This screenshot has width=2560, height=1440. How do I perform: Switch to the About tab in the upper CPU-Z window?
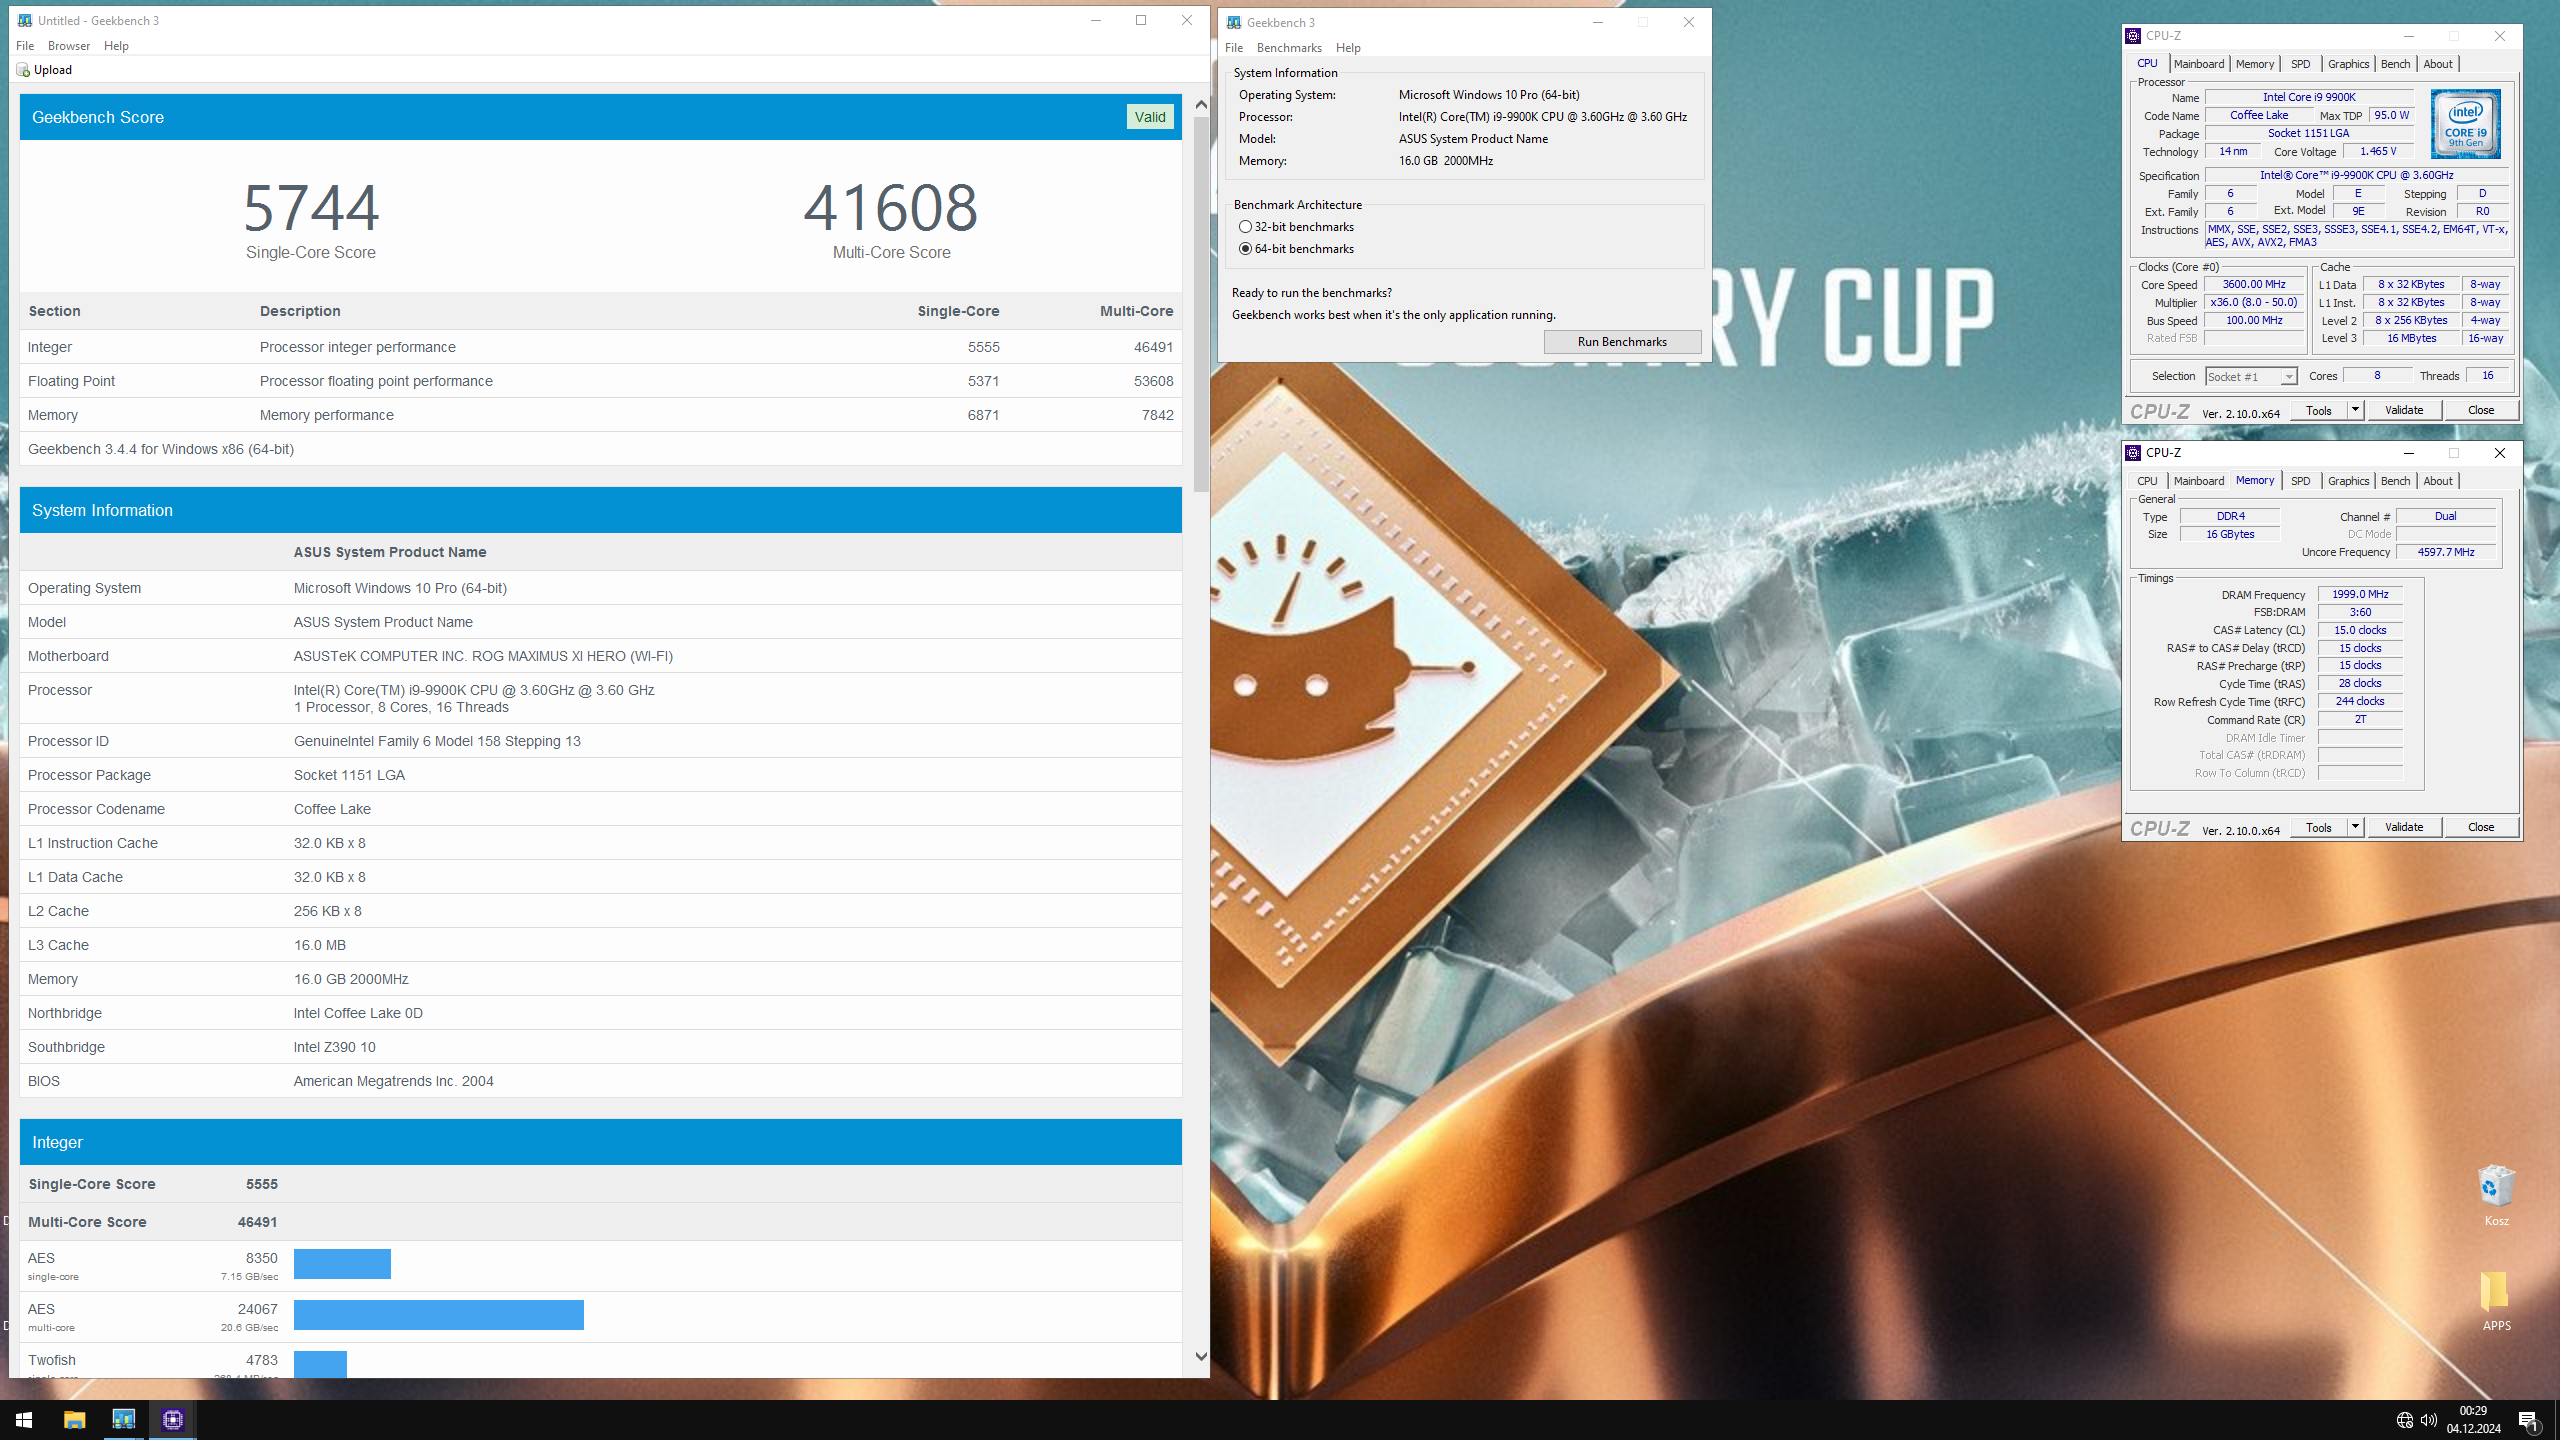(x=2438, y=64)
